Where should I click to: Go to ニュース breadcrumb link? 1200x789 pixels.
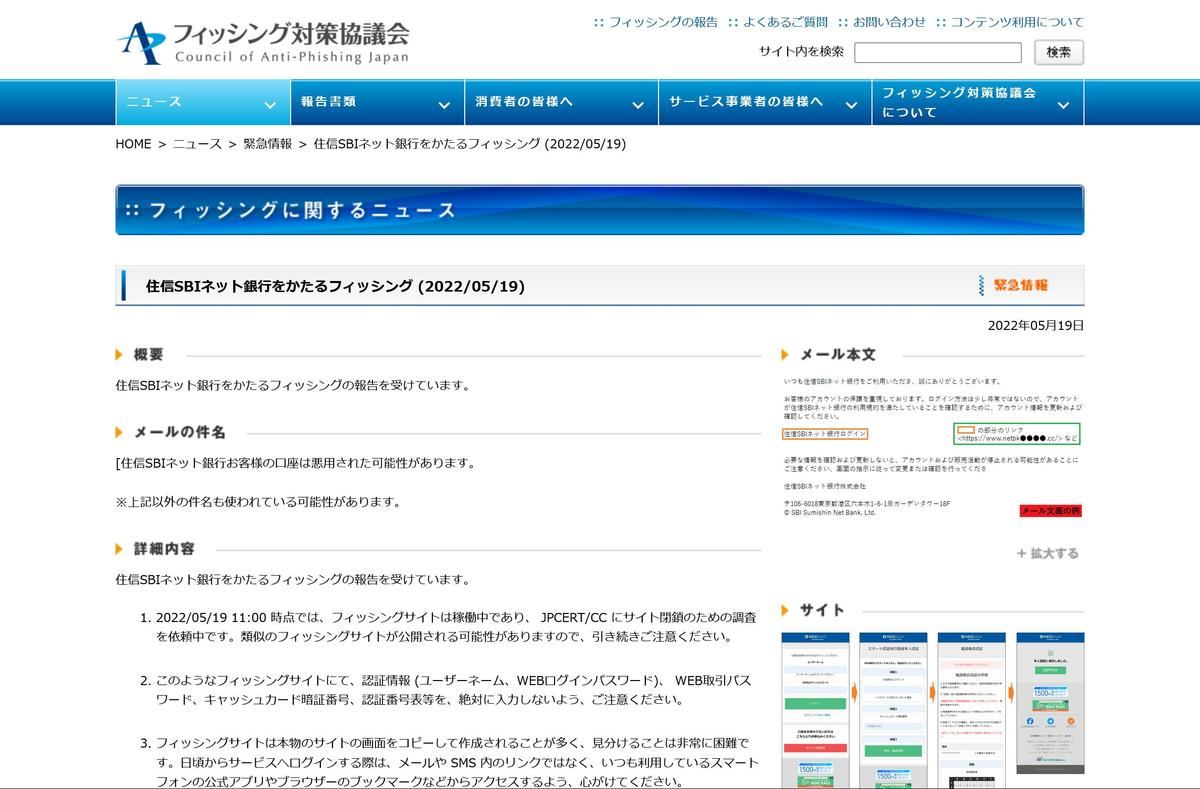click(x=197, y=144)
